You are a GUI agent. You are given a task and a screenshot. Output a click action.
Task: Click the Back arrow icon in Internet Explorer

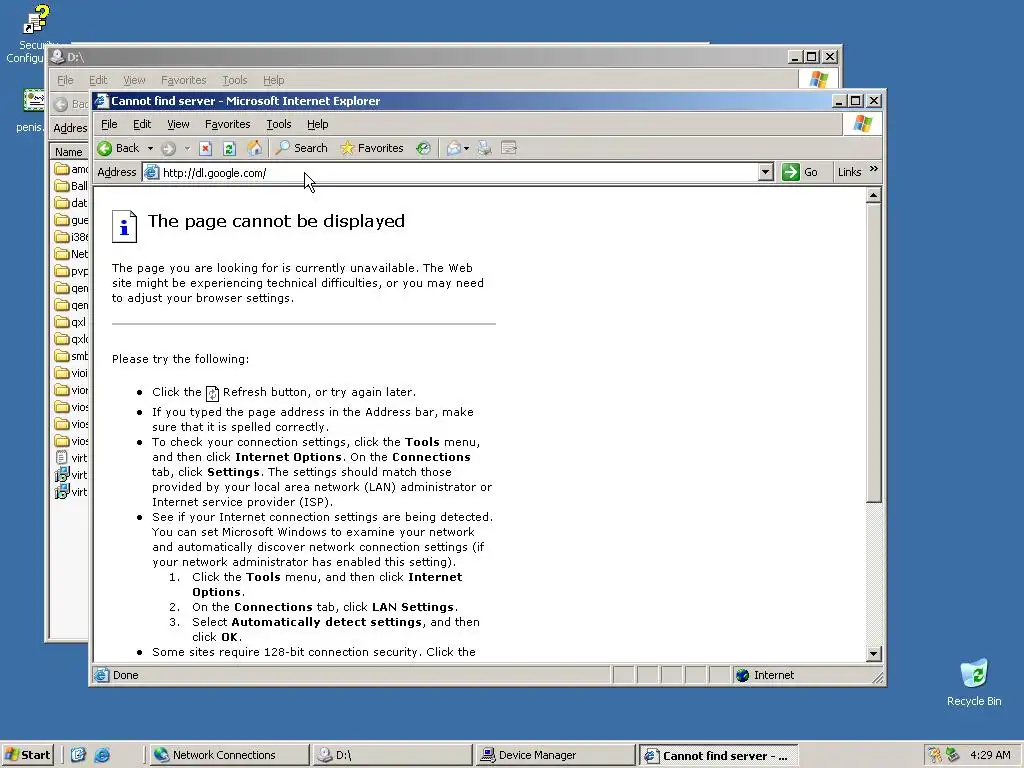pyautogui.click(x=104, y=148)
